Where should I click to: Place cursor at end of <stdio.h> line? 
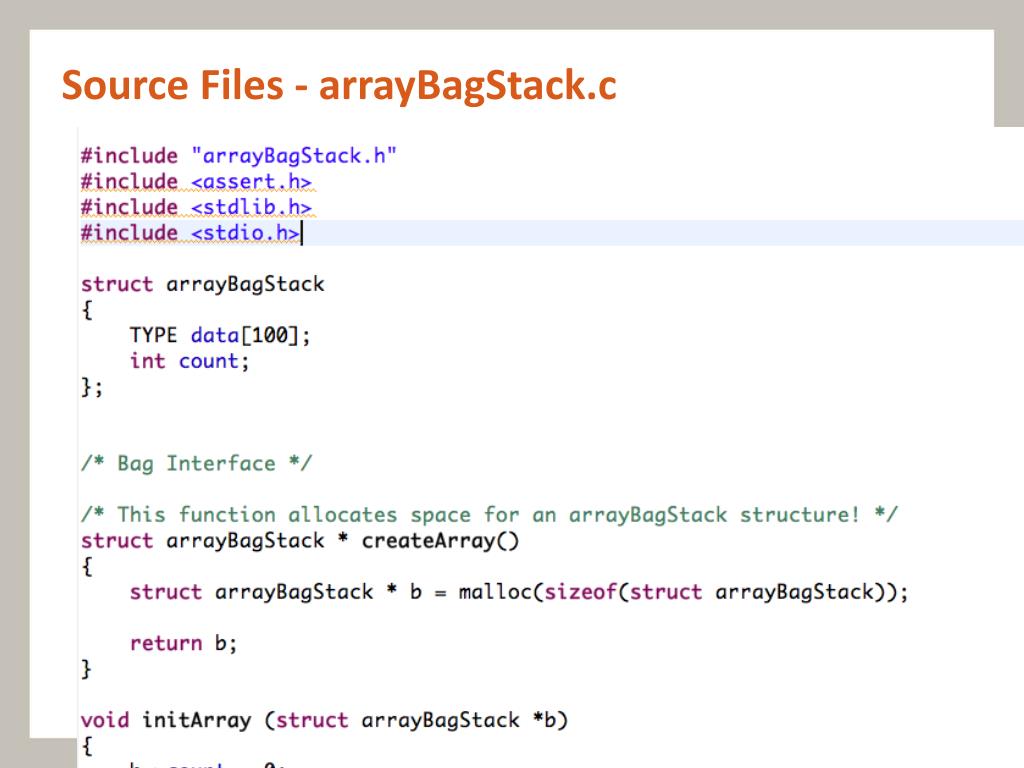click(x=301, y=234)
